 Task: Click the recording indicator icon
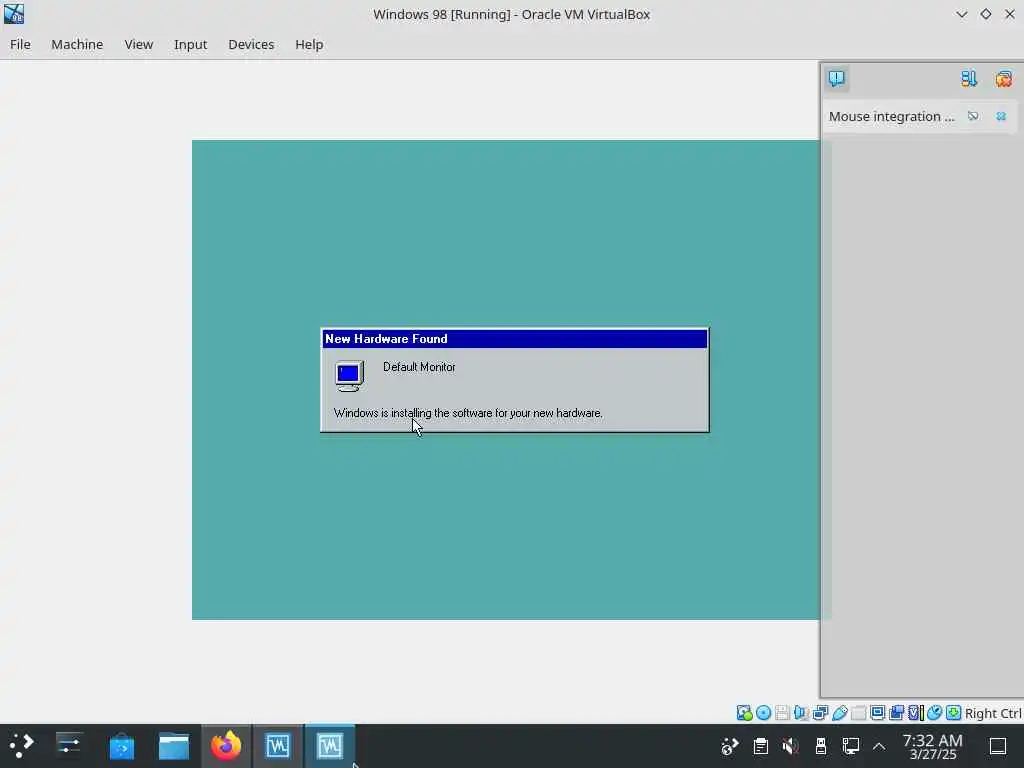click(896, 713)
